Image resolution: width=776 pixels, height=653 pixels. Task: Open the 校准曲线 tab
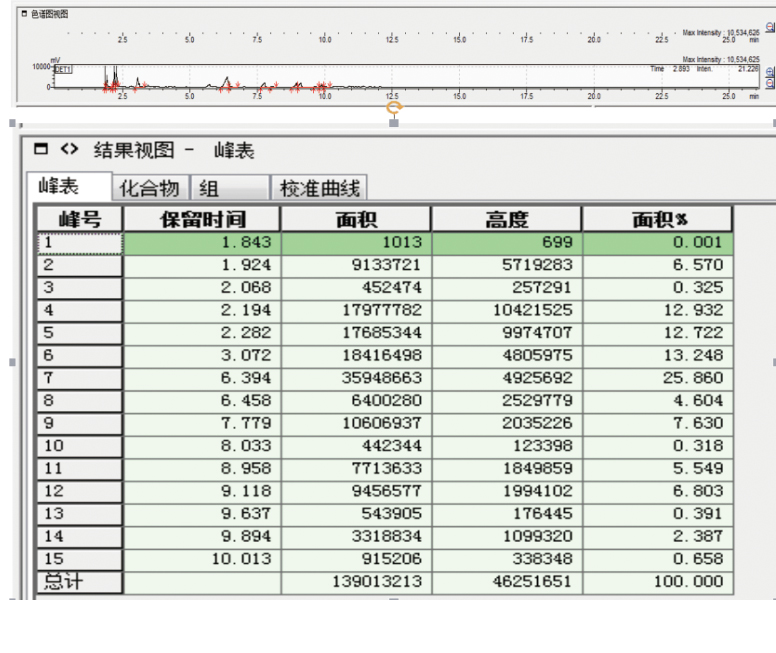coord(319,188)
